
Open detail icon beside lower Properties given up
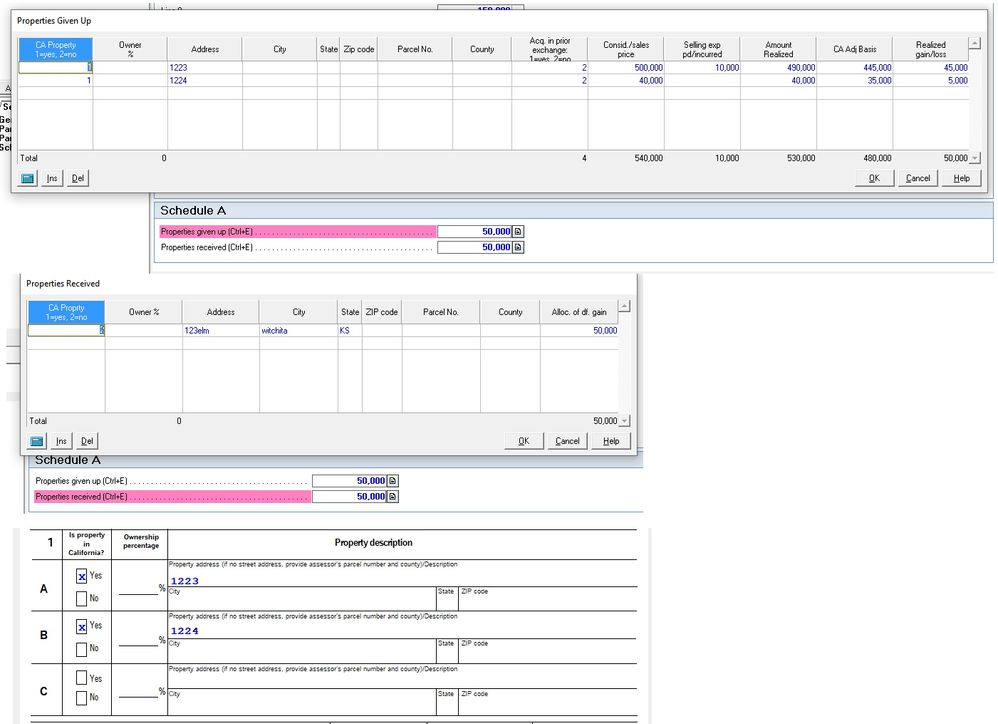(393, 481)
